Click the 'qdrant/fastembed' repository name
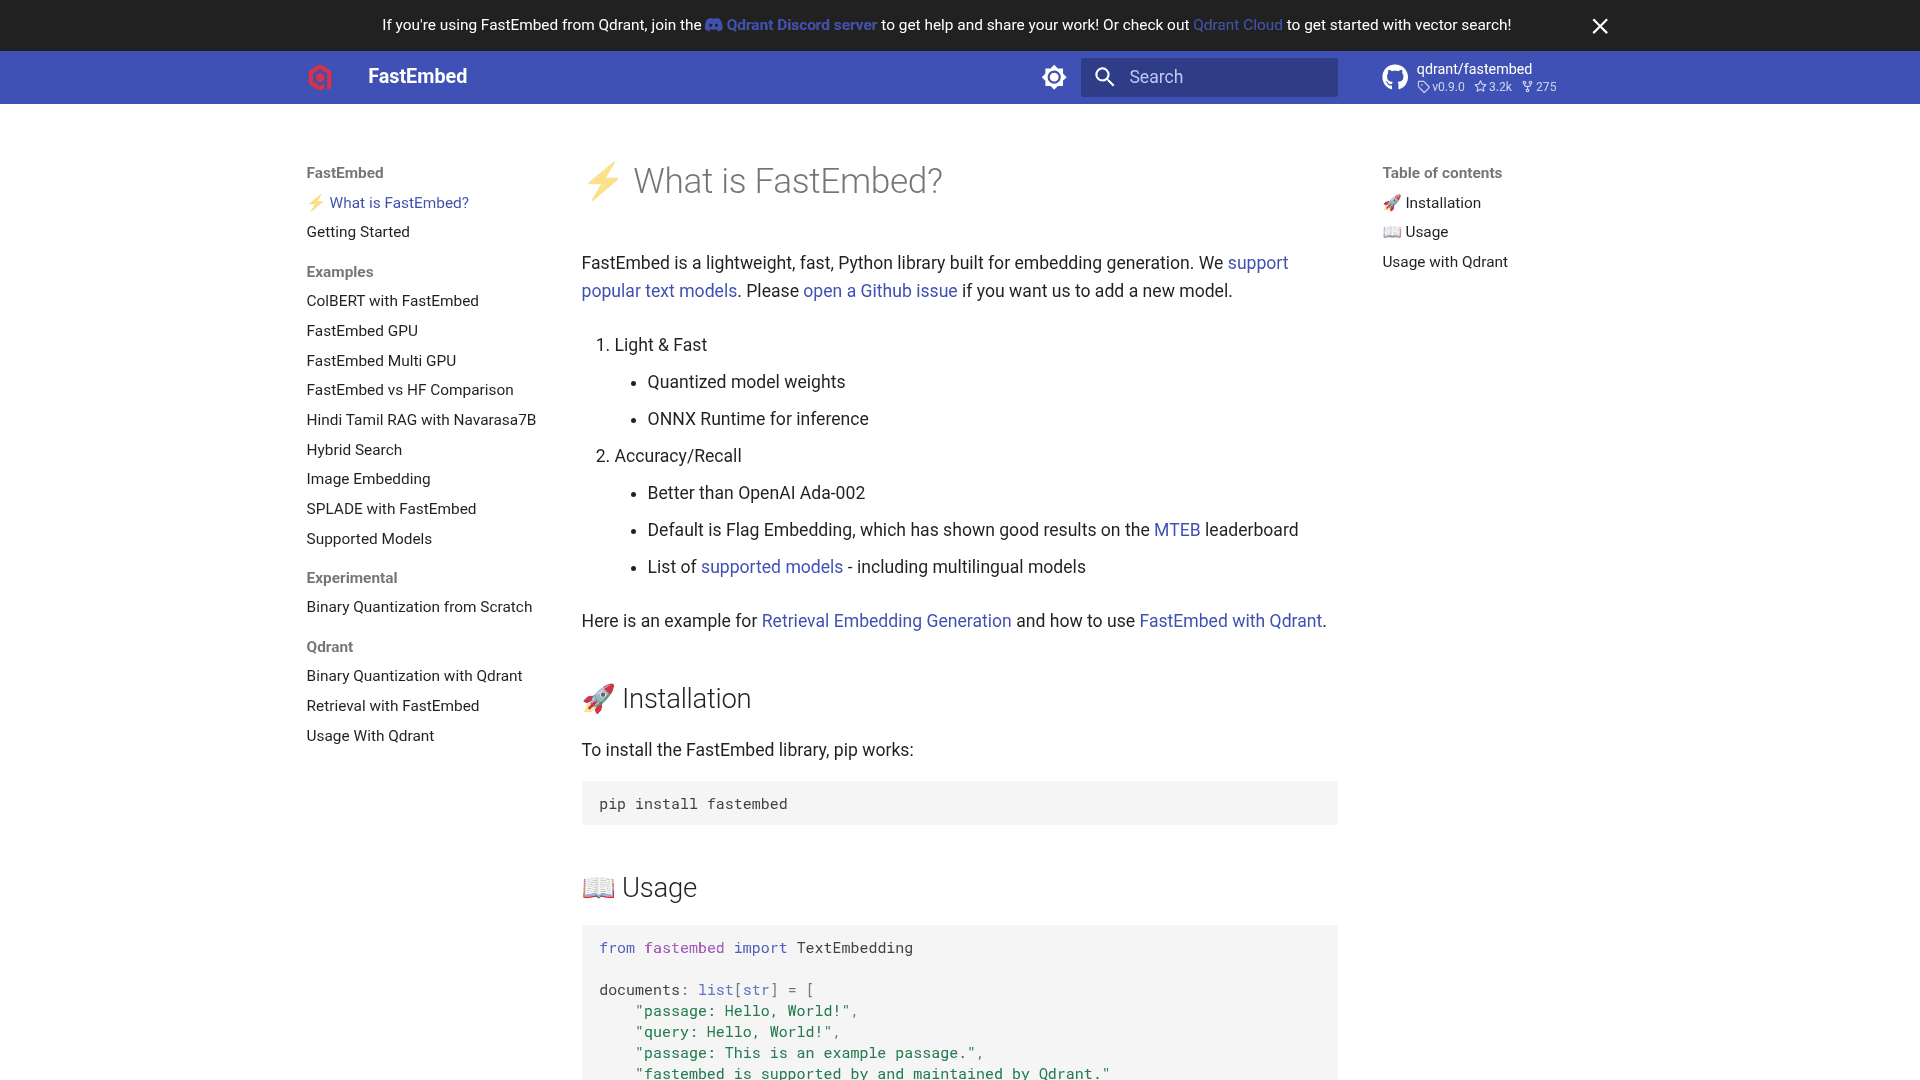 click(1474, 69)
